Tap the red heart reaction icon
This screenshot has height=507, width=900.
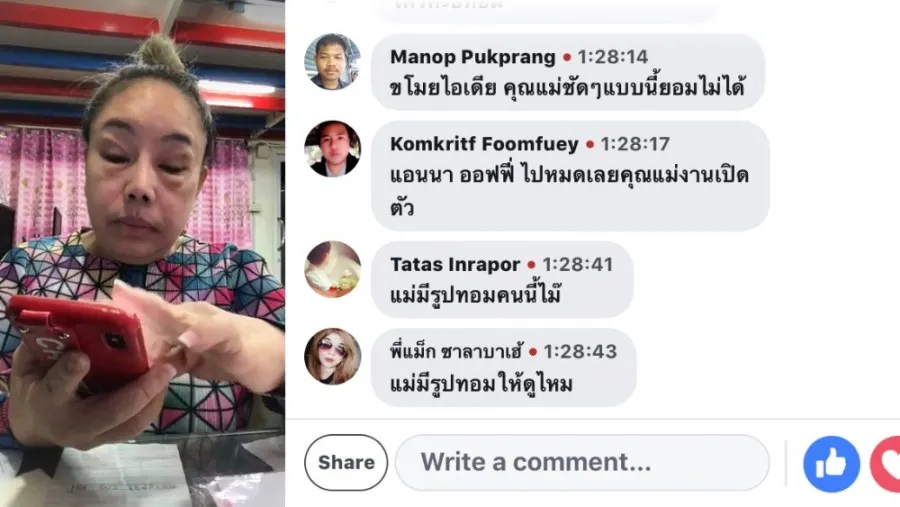[x=886, y=464]
